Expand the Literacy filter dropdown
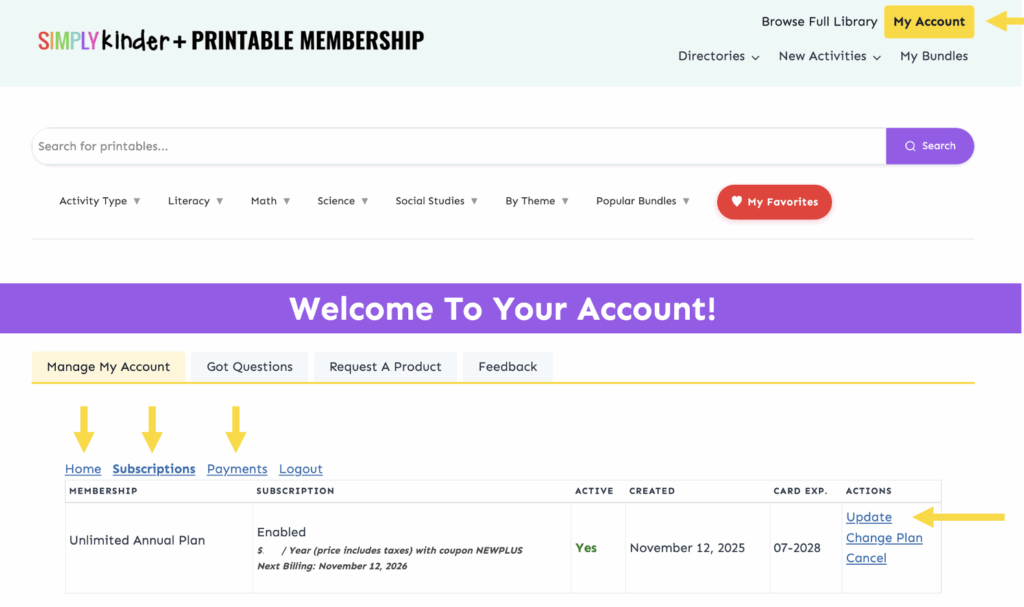Screen dimensions: 1024x607 (195, 201)
